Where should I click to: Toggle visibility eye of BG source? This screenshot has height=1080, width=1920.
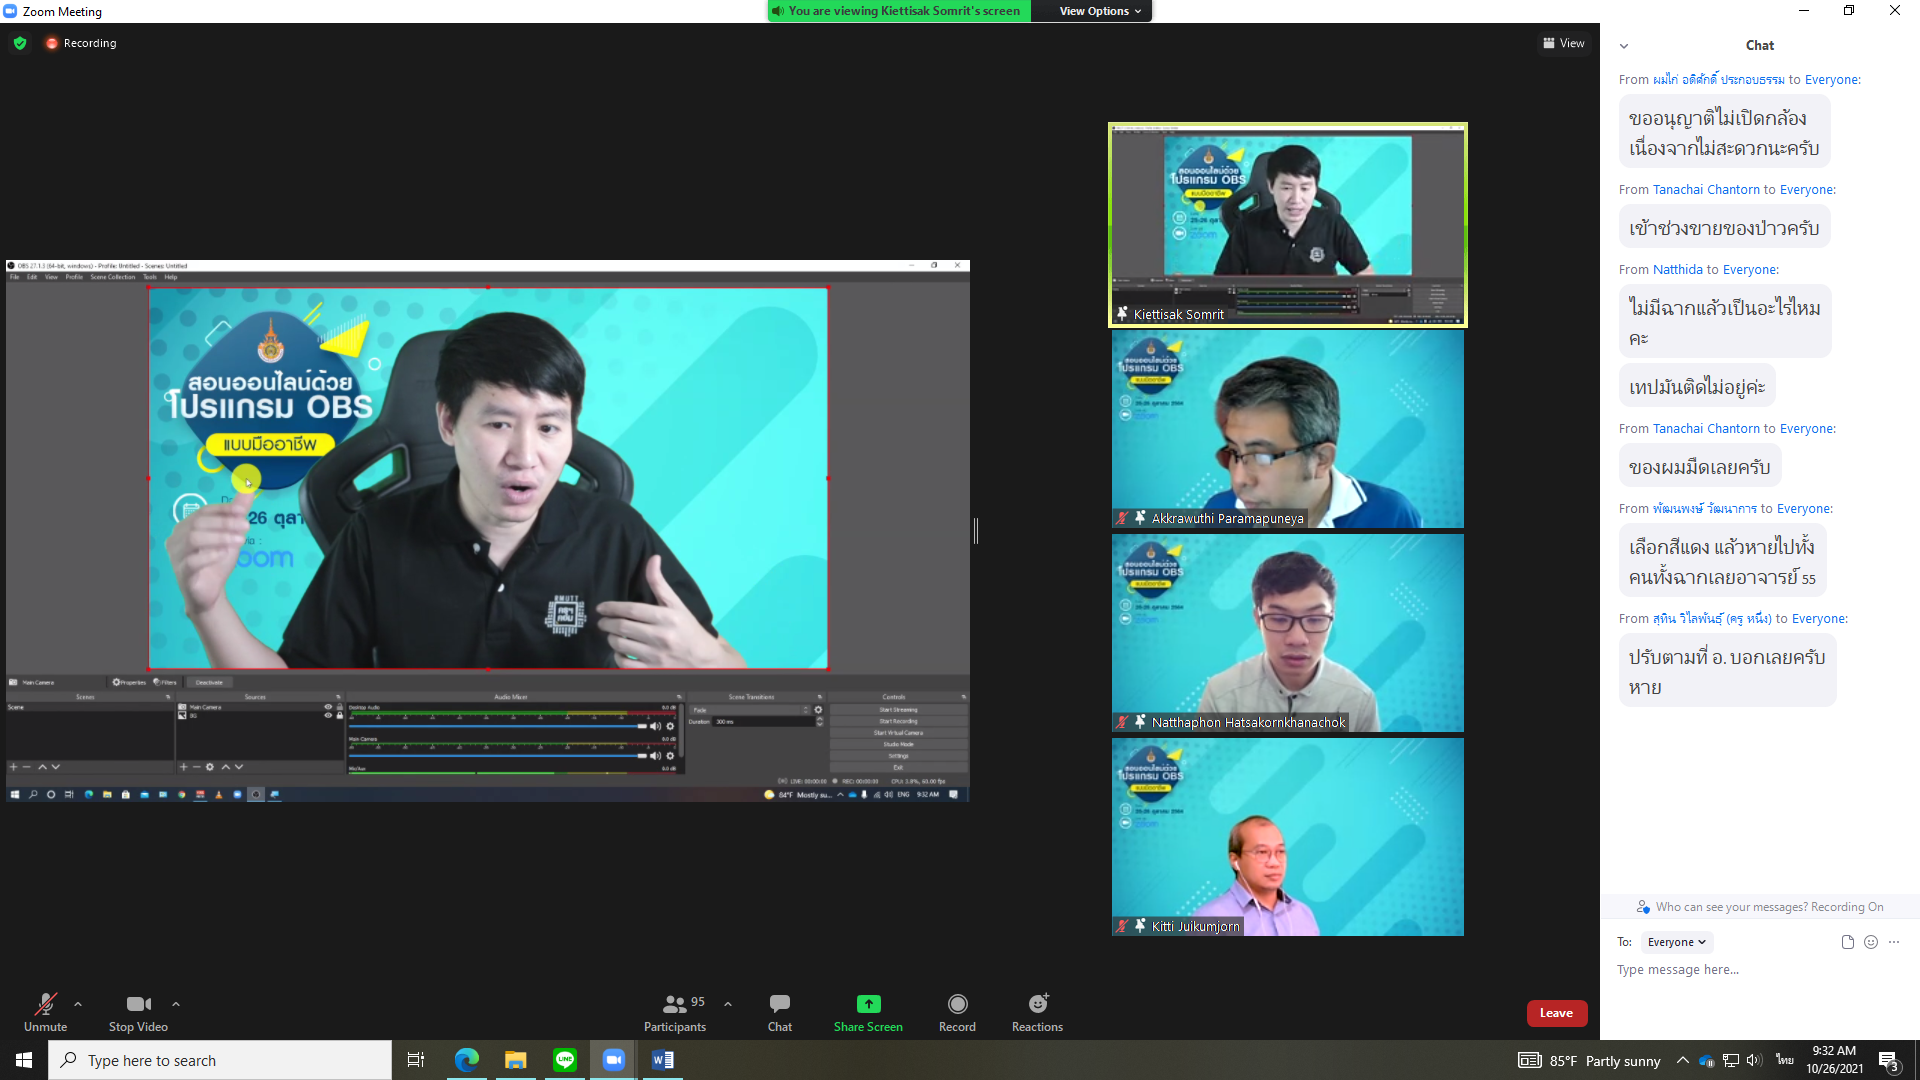pos(328,715)
